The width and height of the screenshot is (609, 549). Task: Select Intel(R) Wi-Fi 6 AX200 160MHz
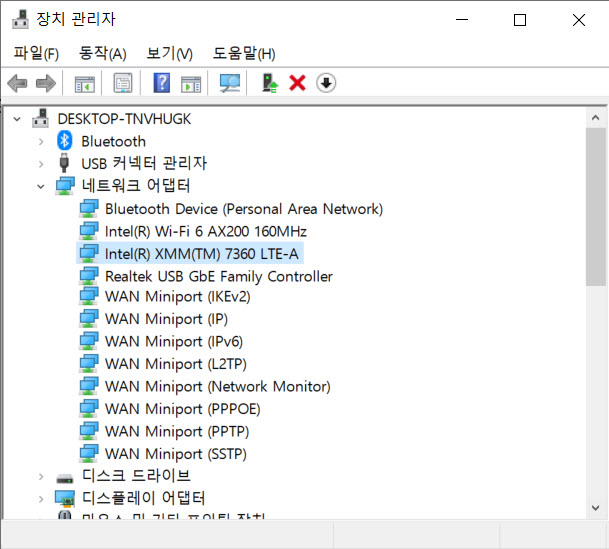[206, 231]
